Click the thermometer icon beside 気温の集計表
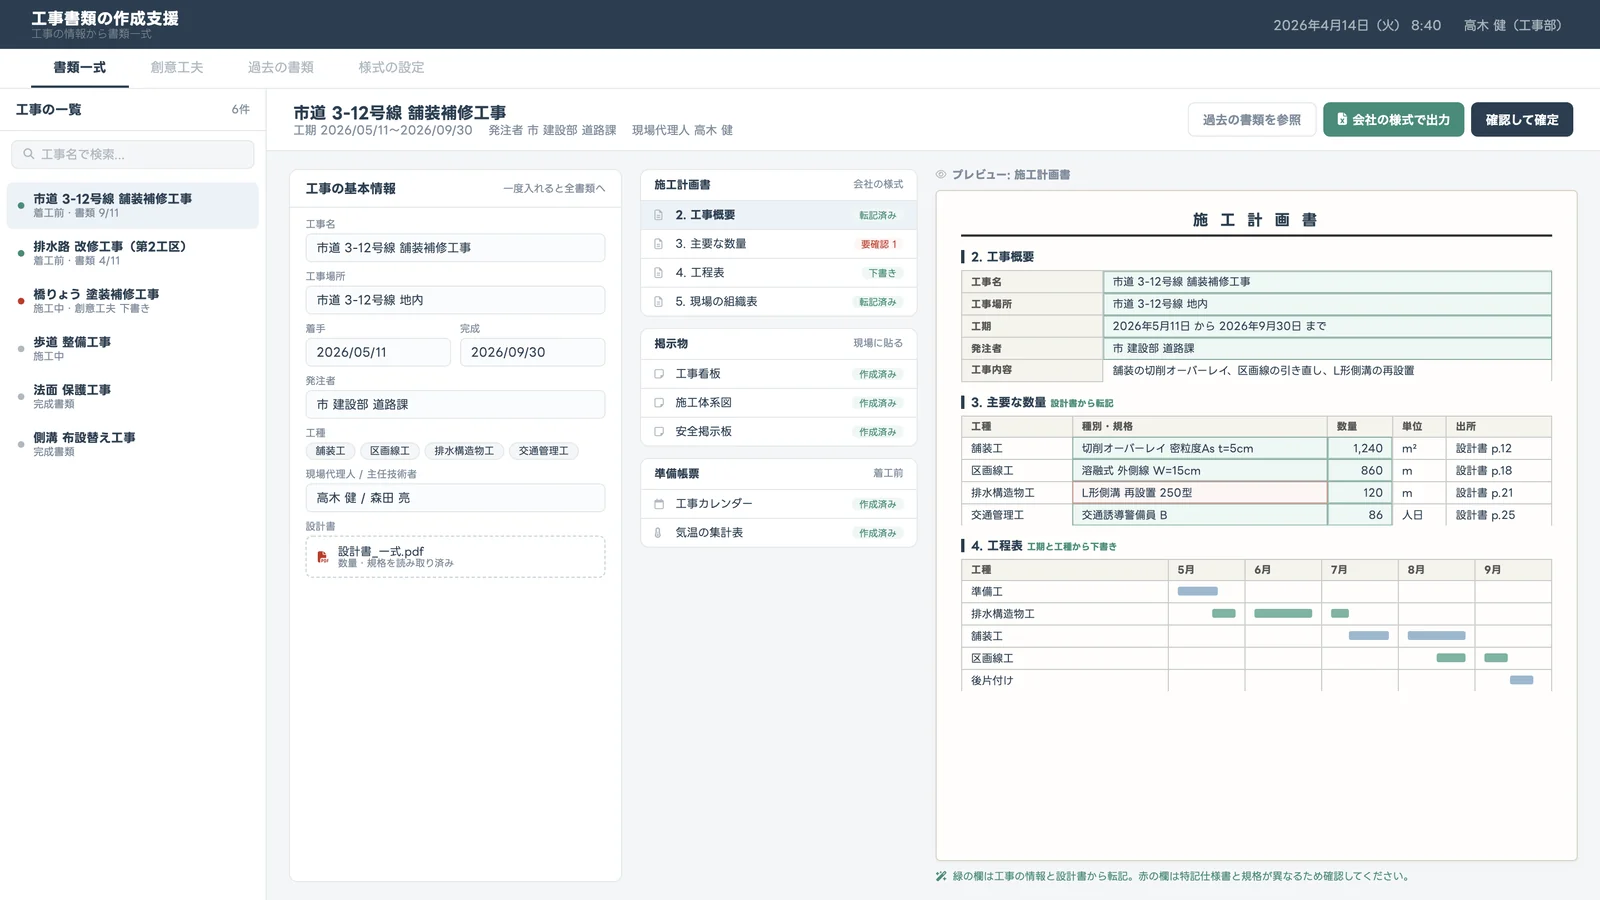 658,533
